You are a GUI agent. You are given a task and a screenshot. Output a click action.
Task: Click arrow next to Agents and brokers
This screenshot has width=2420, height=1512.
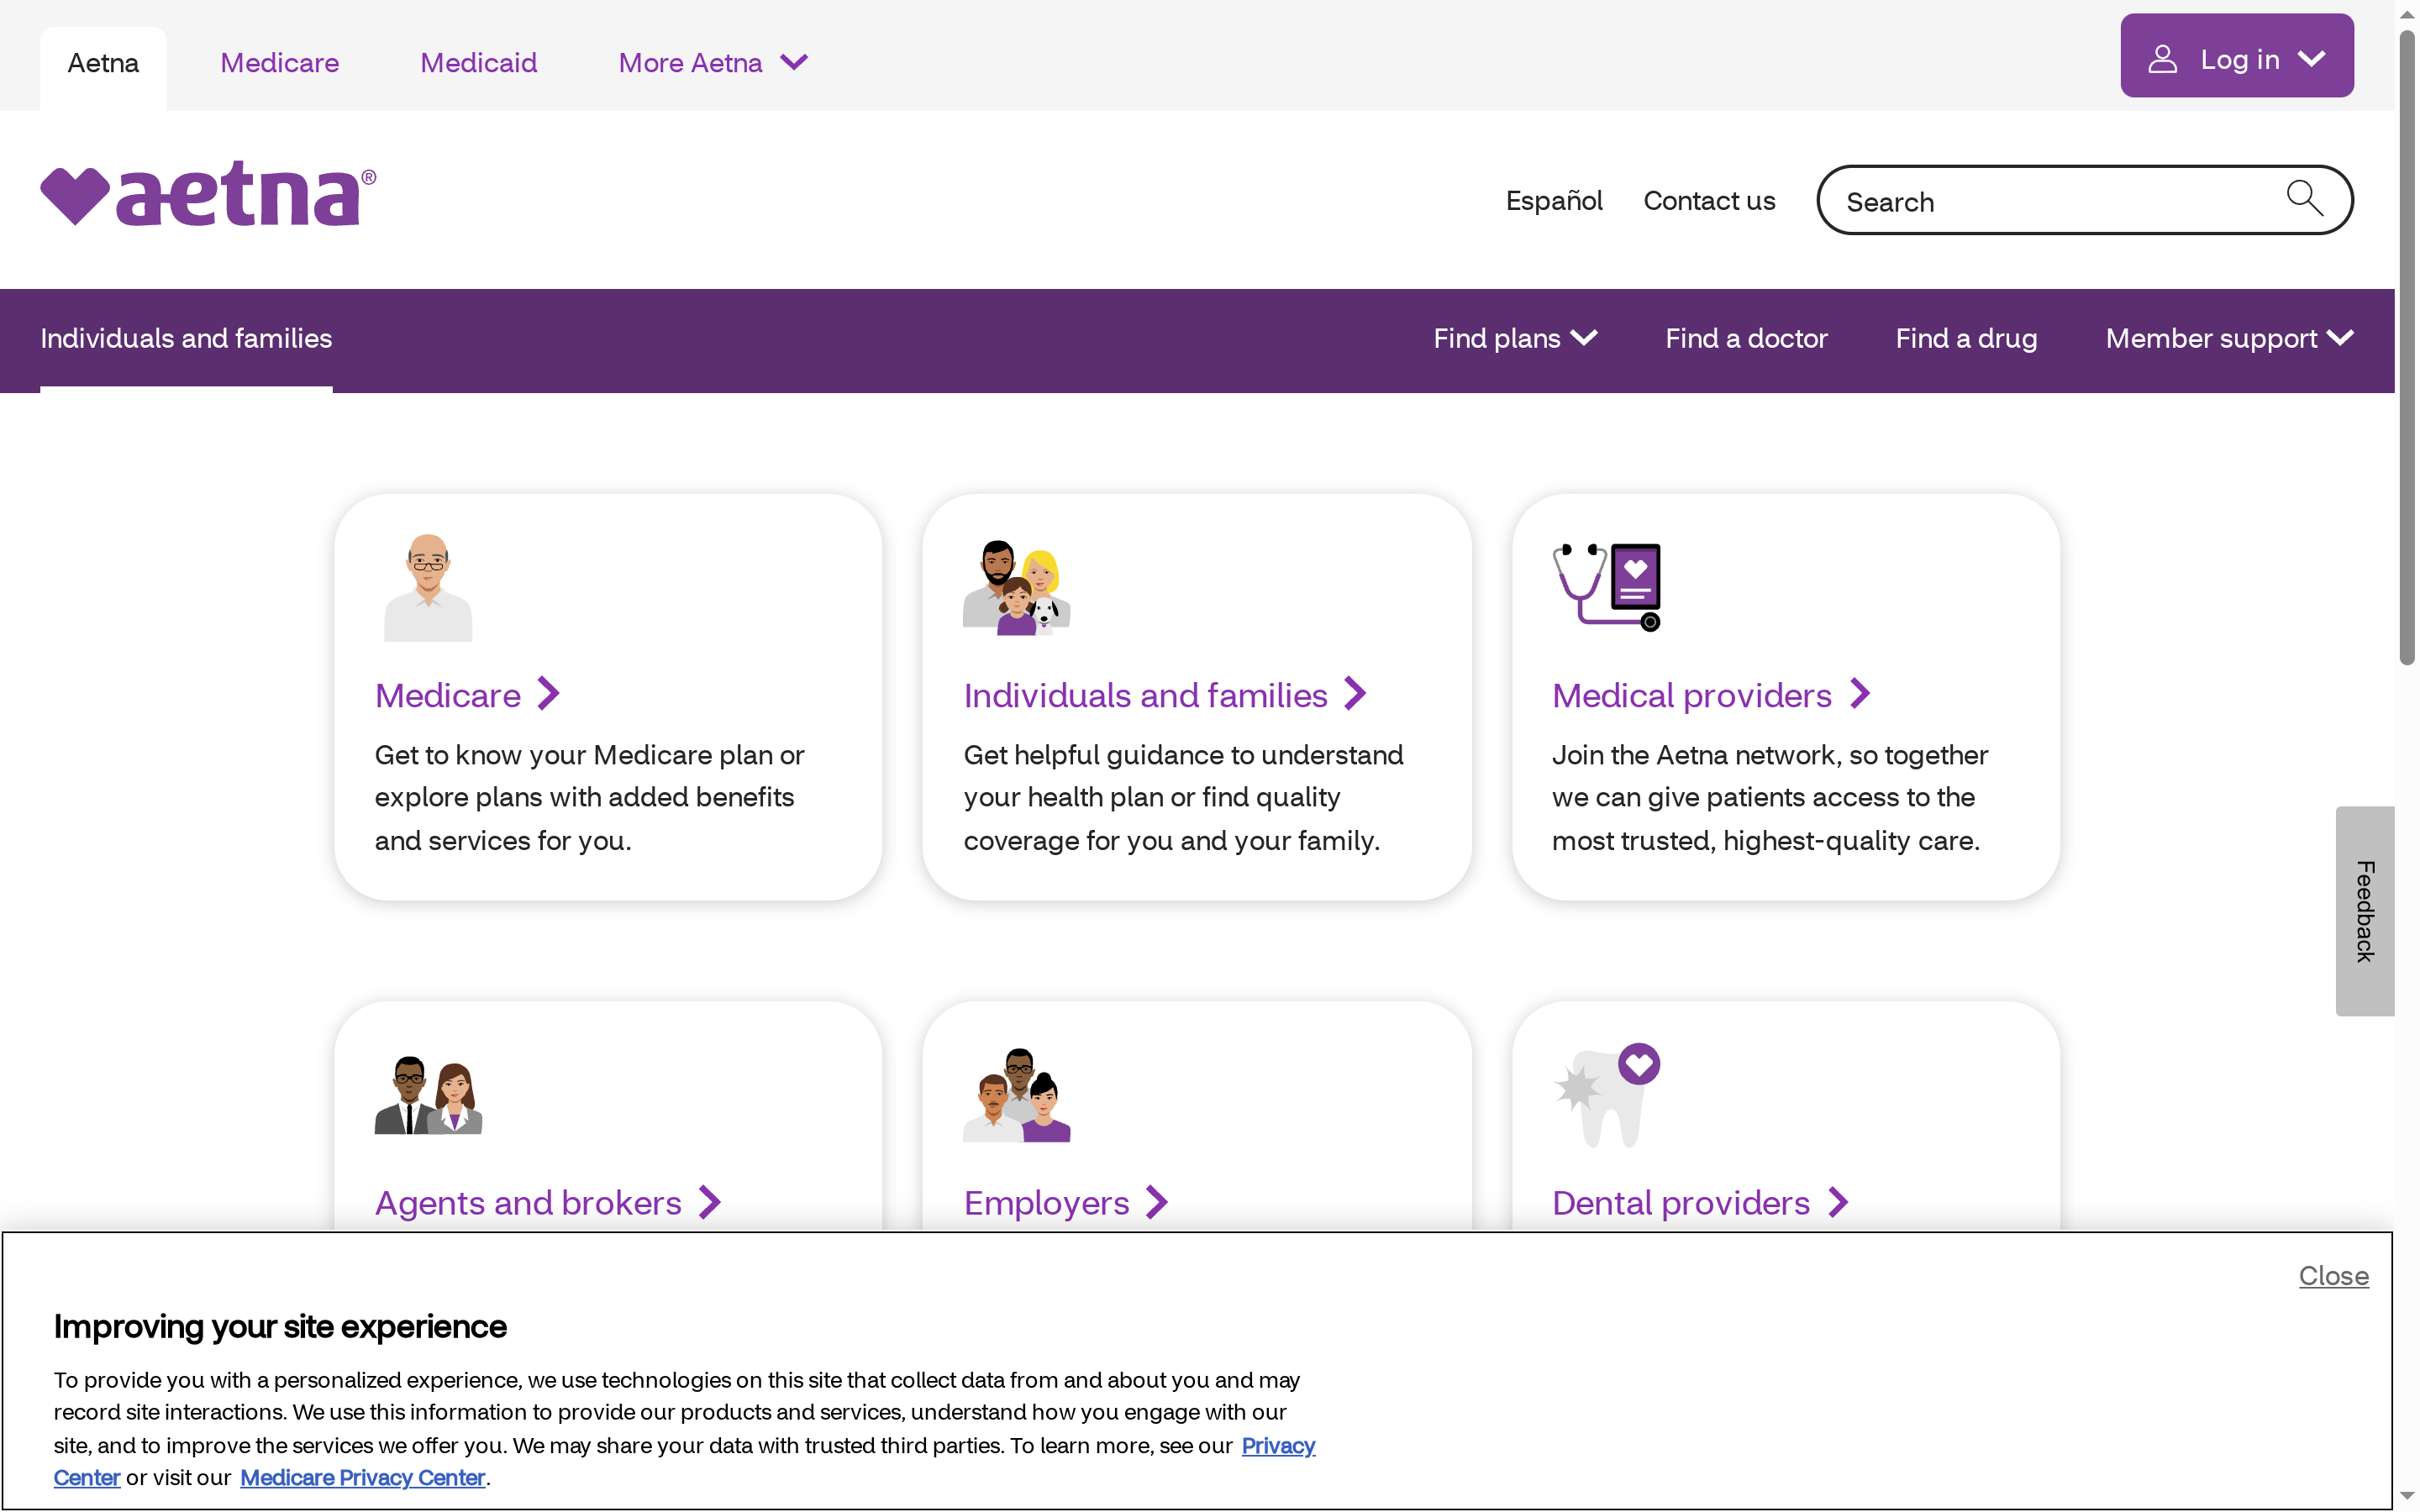tap(710, 1202)
